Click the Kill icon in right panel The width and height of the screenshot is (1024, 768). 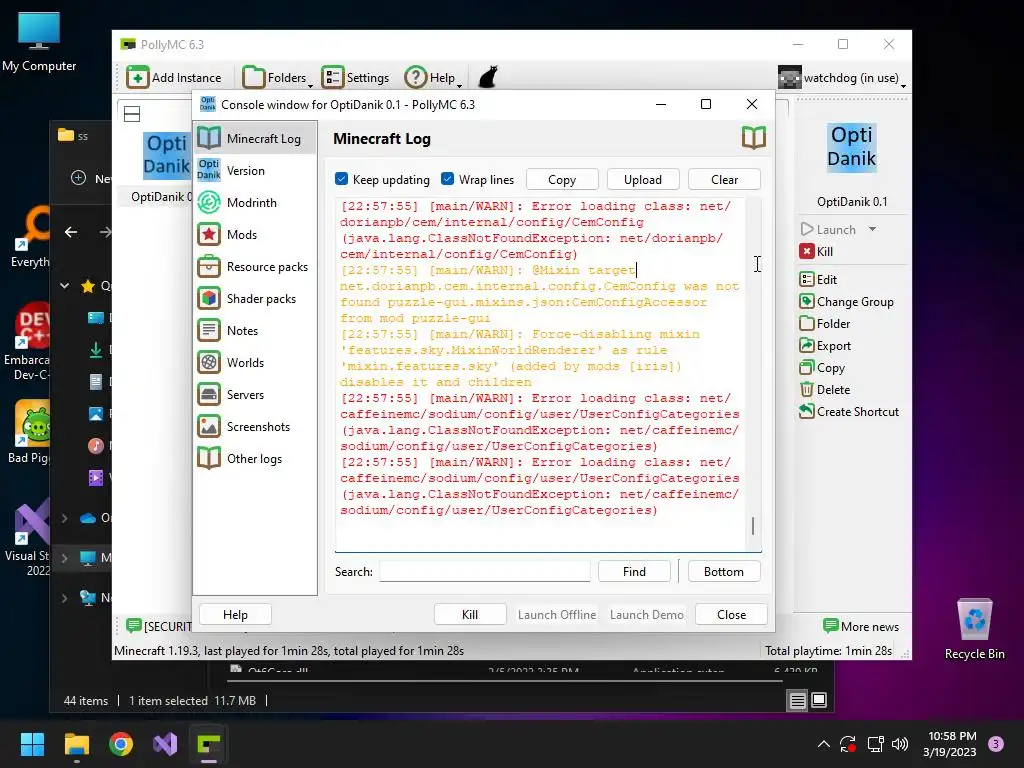(x=807, y=251)
